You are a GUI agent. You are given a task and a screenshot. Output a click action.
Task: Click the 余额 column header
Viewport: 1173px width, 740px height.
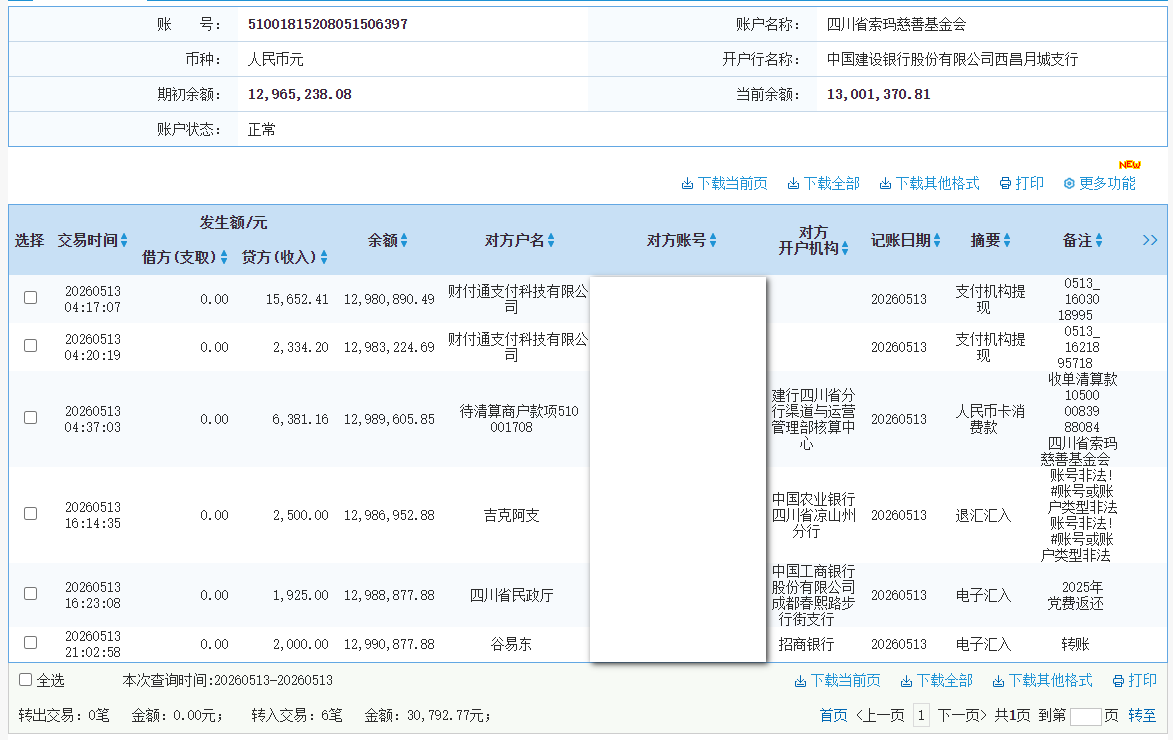(x=382, y=240)
